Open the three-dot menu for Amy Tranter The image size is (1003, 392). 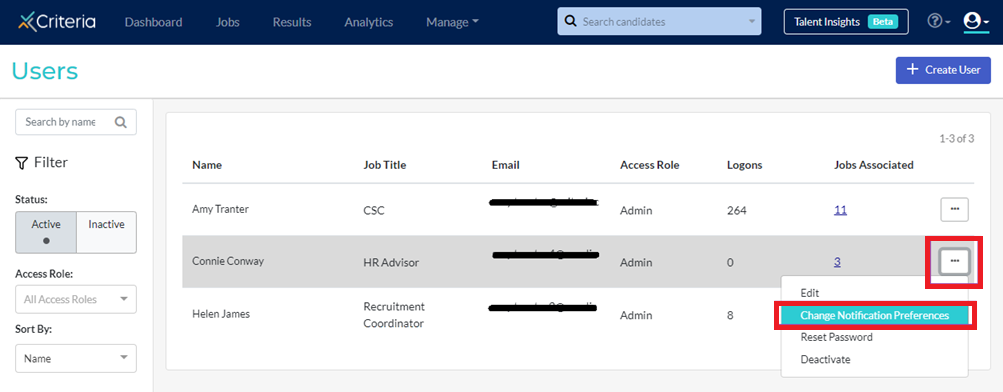pyautogui.click(x=954, y=209)
